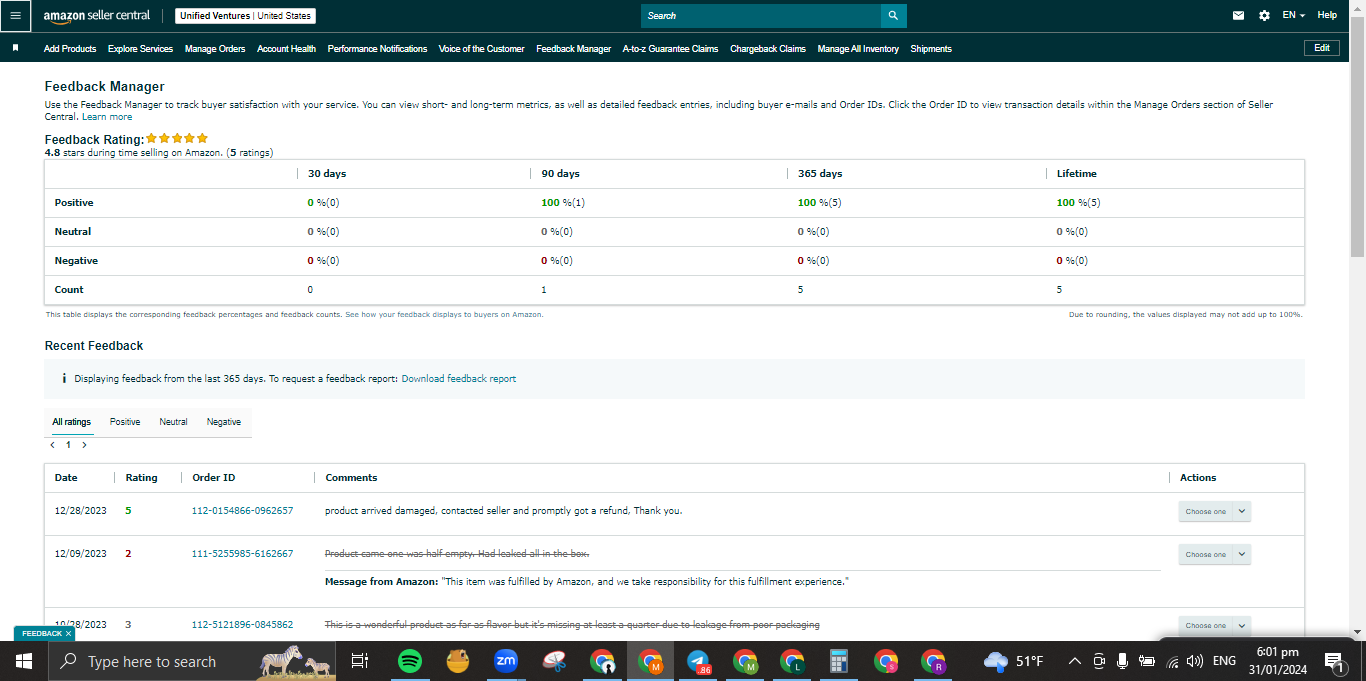This screenshot has width=1366, height=681.
Task: Open Calculator from the taskbar
Action: (839, 661)
